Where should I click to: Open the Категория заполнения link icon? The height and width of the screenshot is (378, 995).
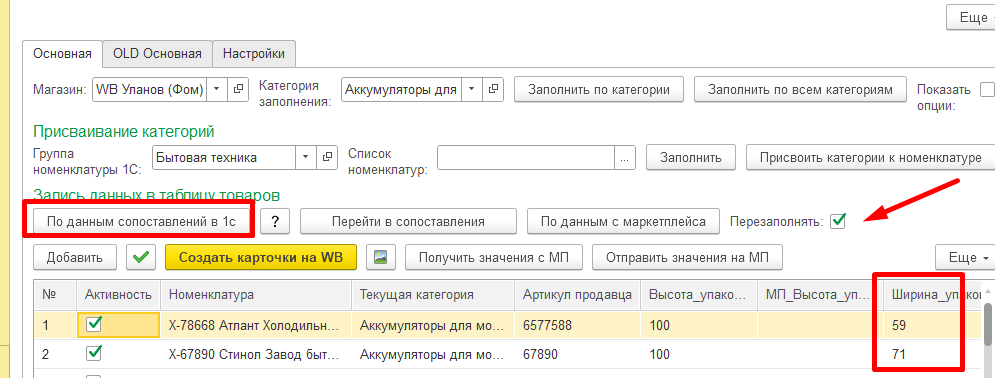pos(493,90)
